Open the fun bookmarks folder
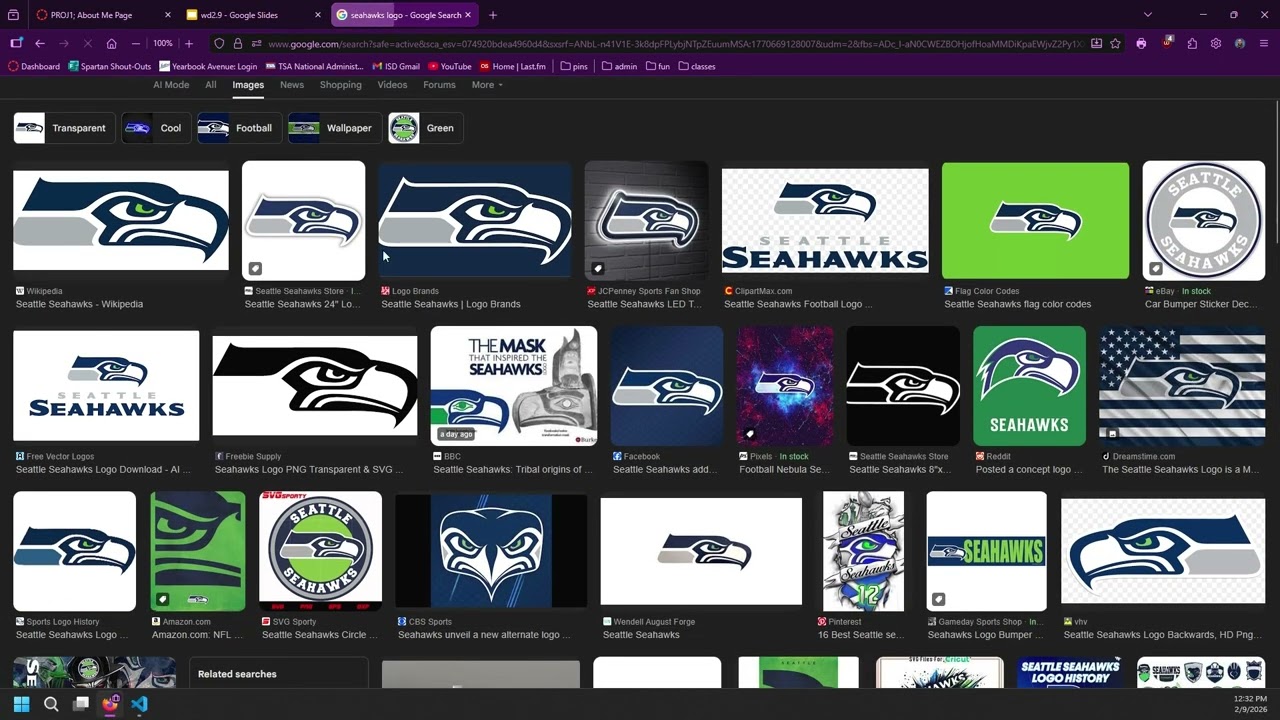 click(x=658, y=66)
